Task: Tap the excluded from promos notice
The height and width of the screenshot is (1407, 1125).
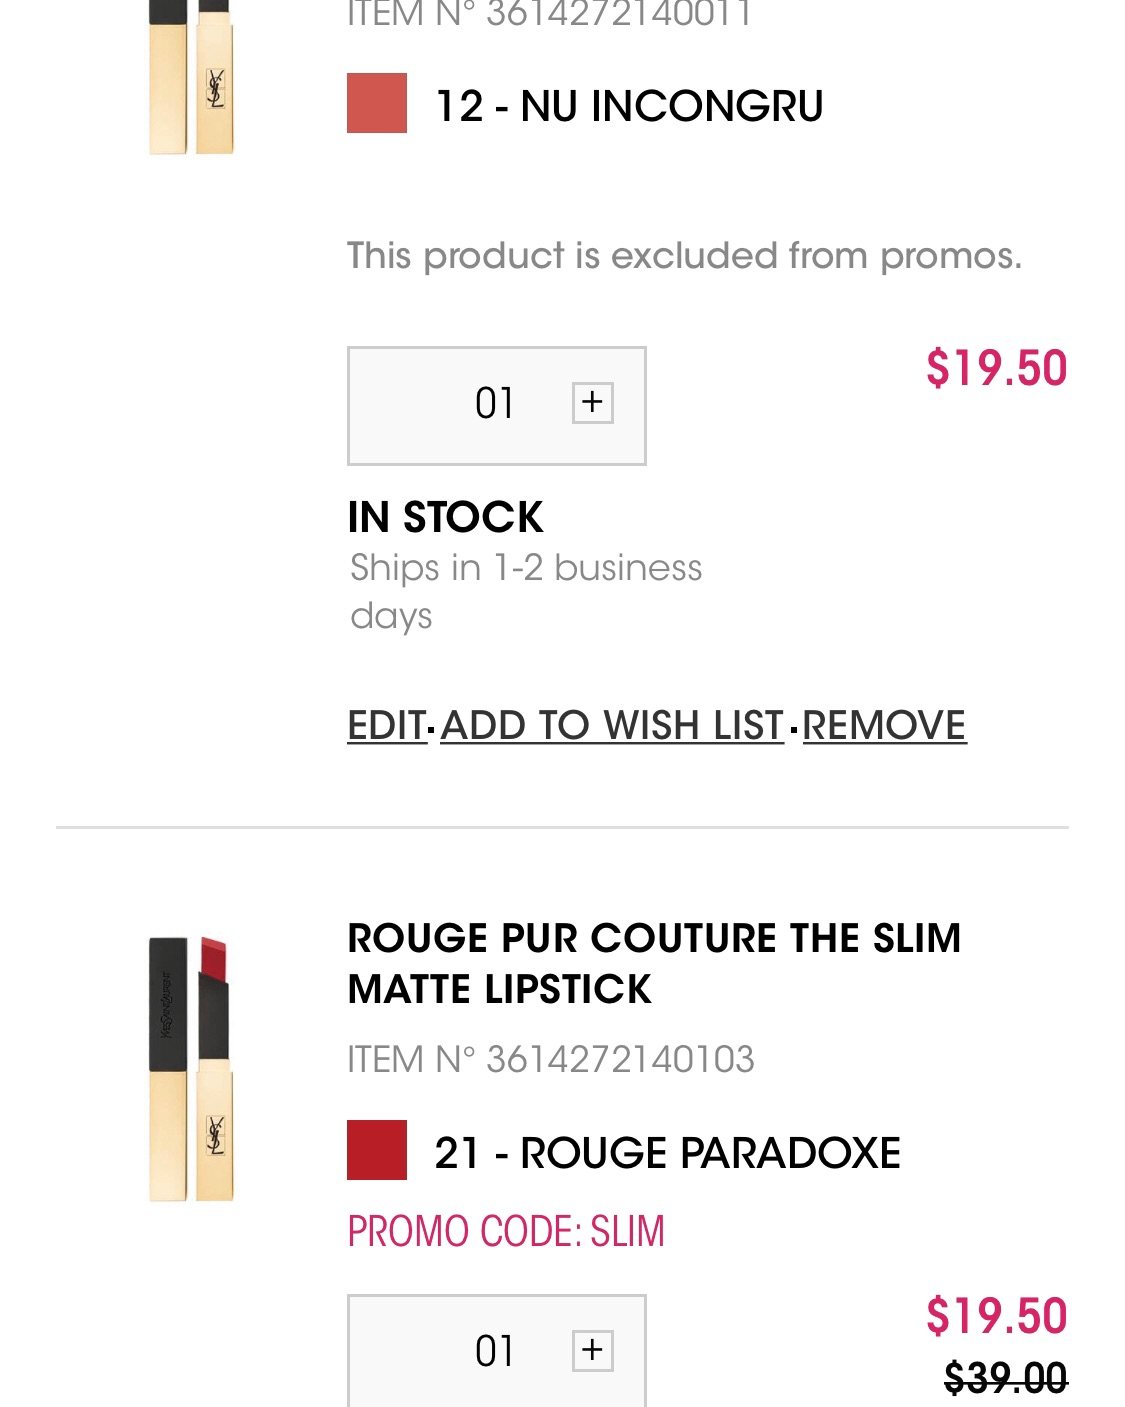Action: tap(684, 256)
